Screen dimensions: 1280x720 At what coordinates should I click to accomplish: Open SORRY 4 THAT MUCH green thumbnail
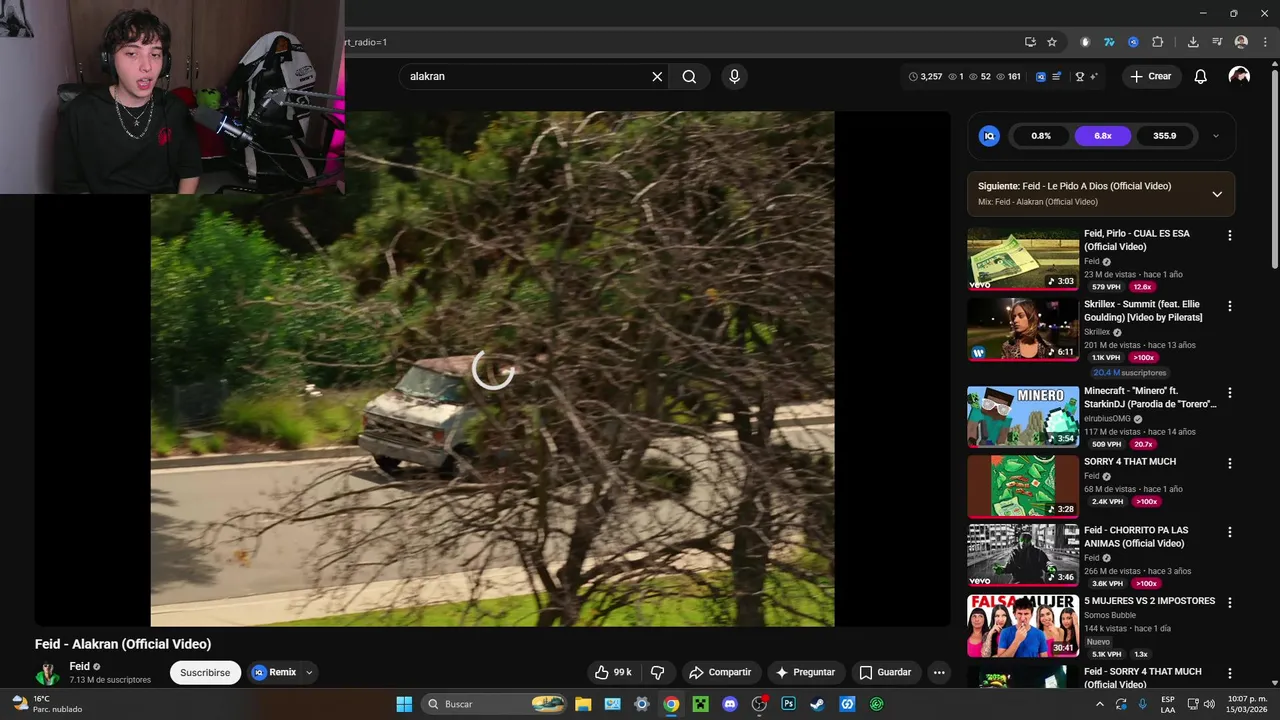click(1023, 487)
